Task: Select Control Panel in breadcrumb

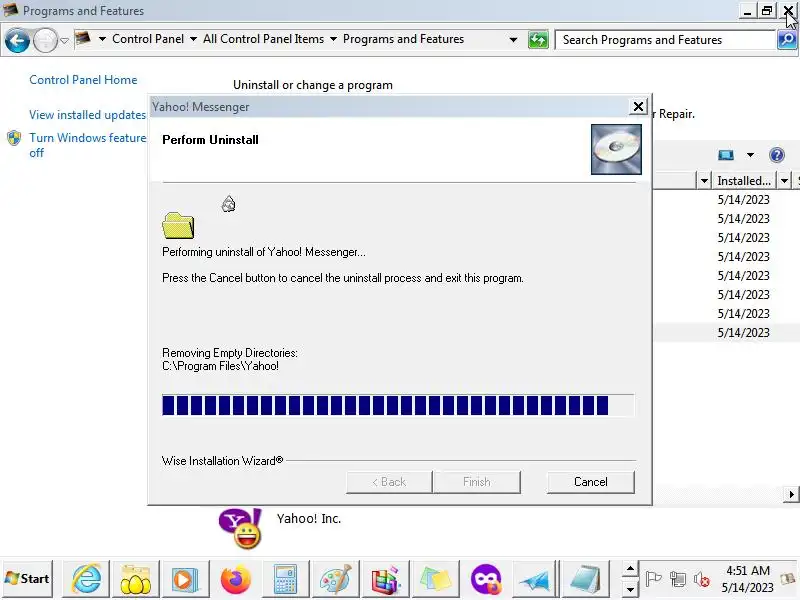Action: click(x=148, y=39)
